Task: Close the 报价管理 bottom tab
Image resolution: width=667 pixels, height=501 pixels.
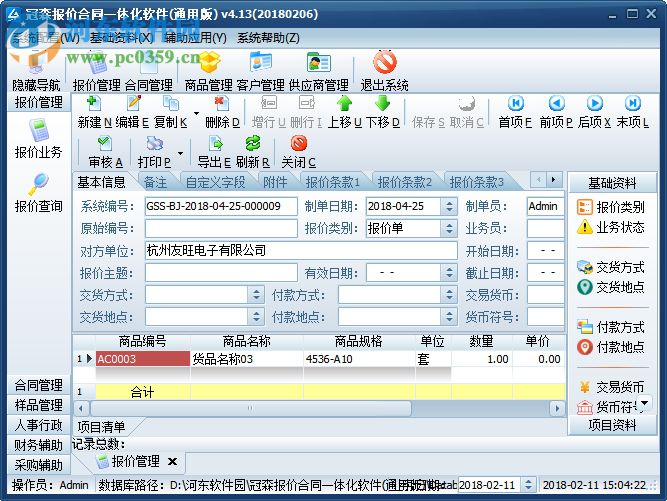Action: (x=172, y=461)
